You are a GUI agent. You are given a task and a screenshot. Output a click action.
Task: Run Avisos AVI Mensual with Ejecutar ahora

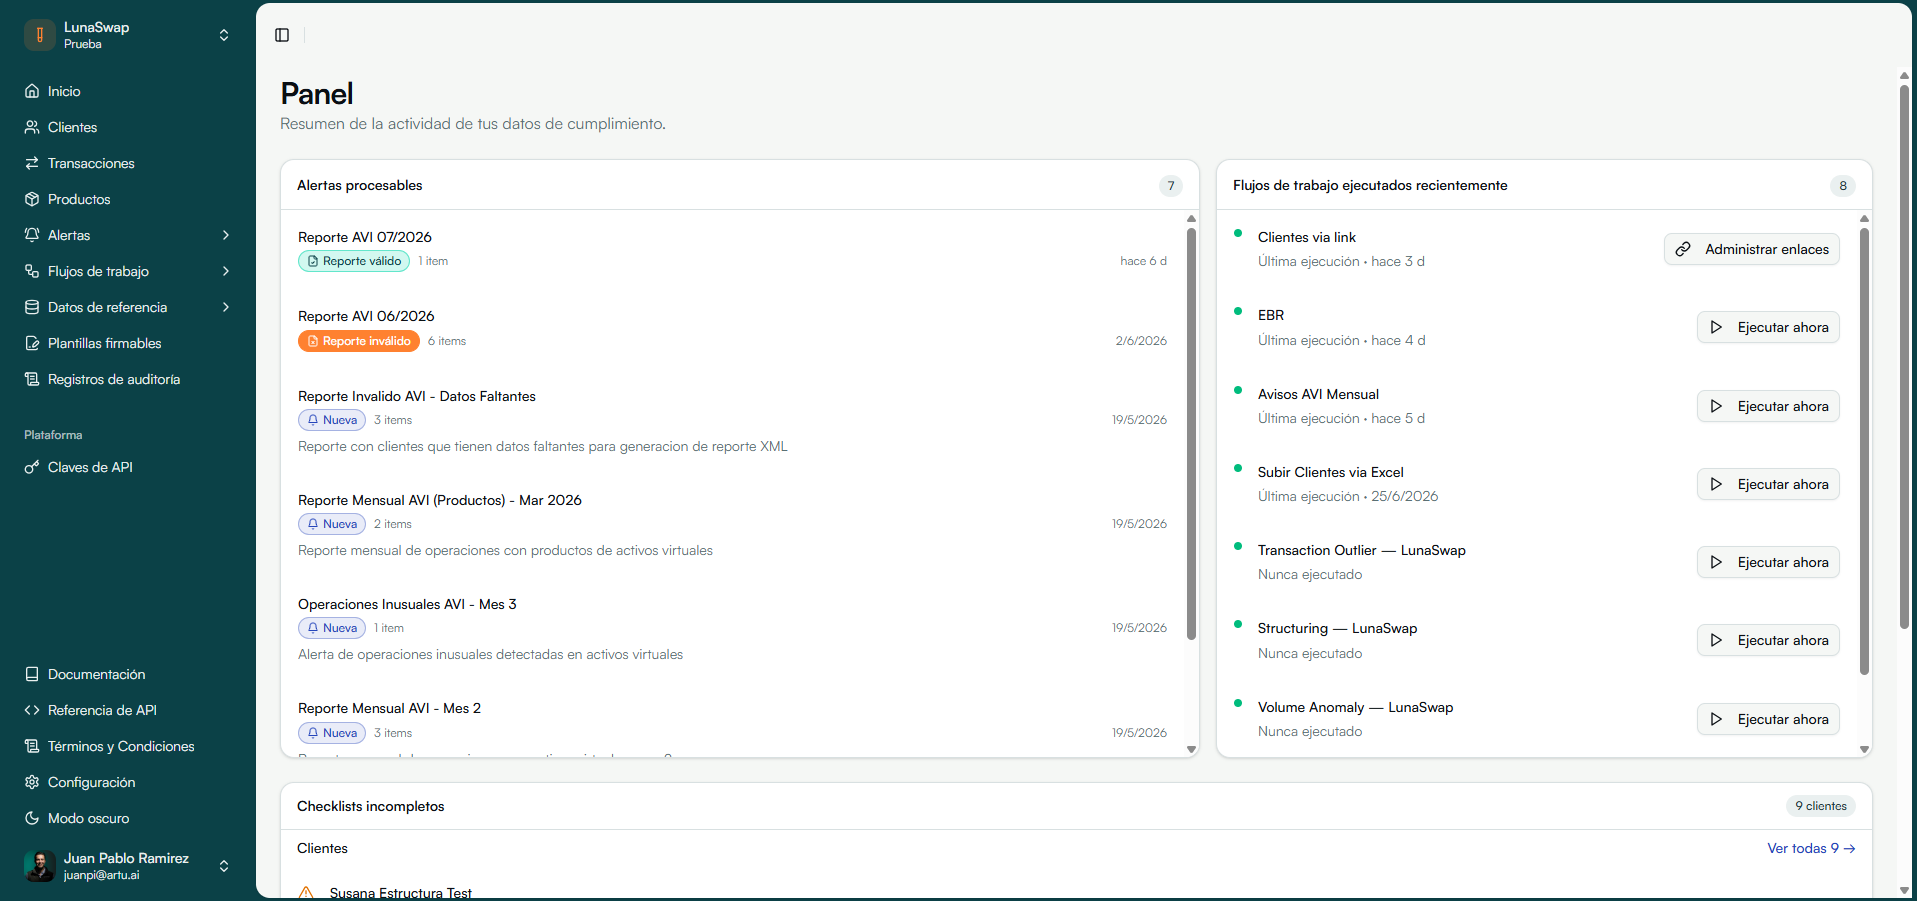1768,406
